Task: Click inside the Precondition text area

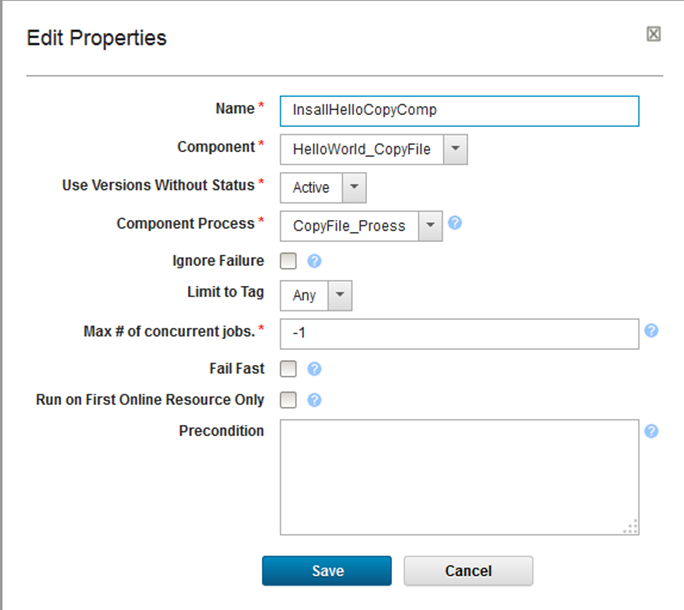Action: (x=459, y=477)
